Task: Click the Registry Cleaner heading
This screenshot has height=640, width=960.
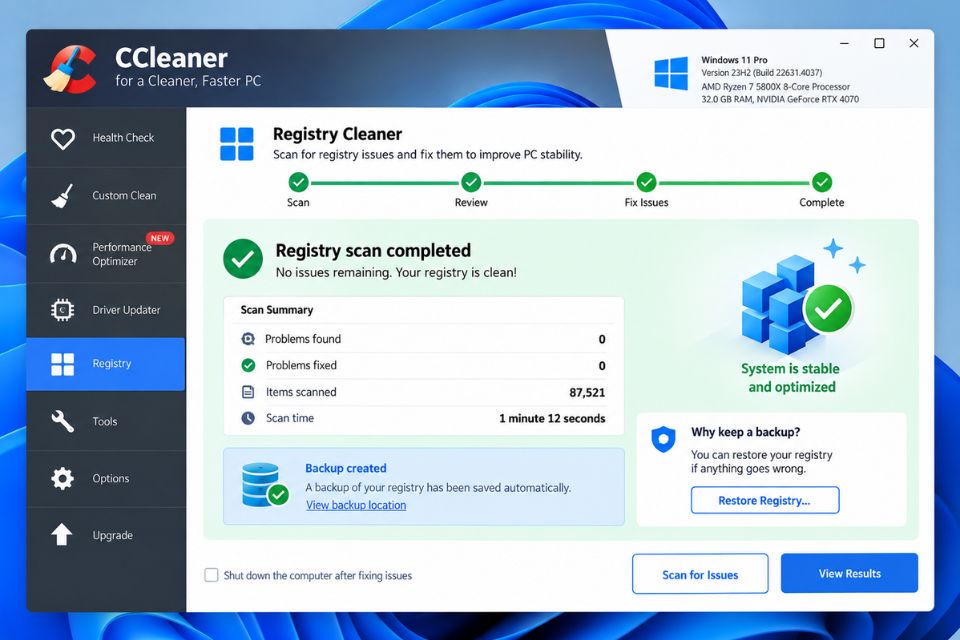Action: (x=337, y=134)
